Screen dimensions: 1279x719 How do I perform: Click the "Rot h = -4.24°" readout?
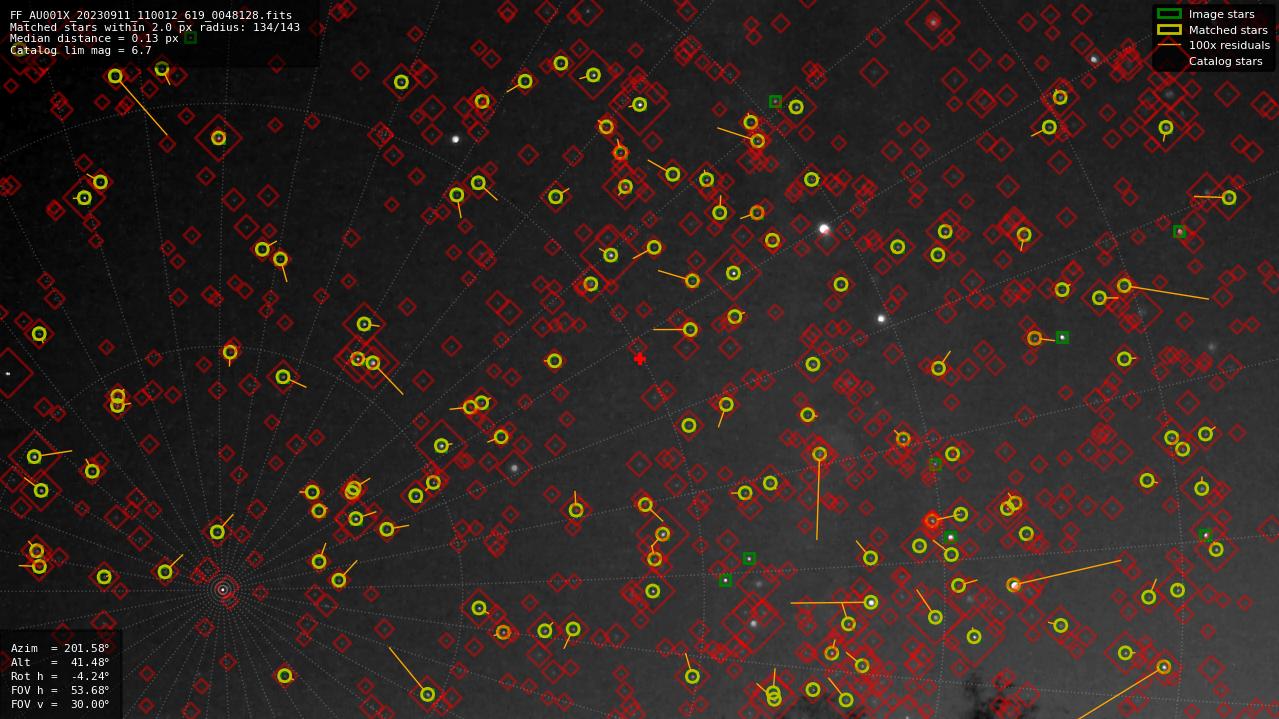[60, 676]
